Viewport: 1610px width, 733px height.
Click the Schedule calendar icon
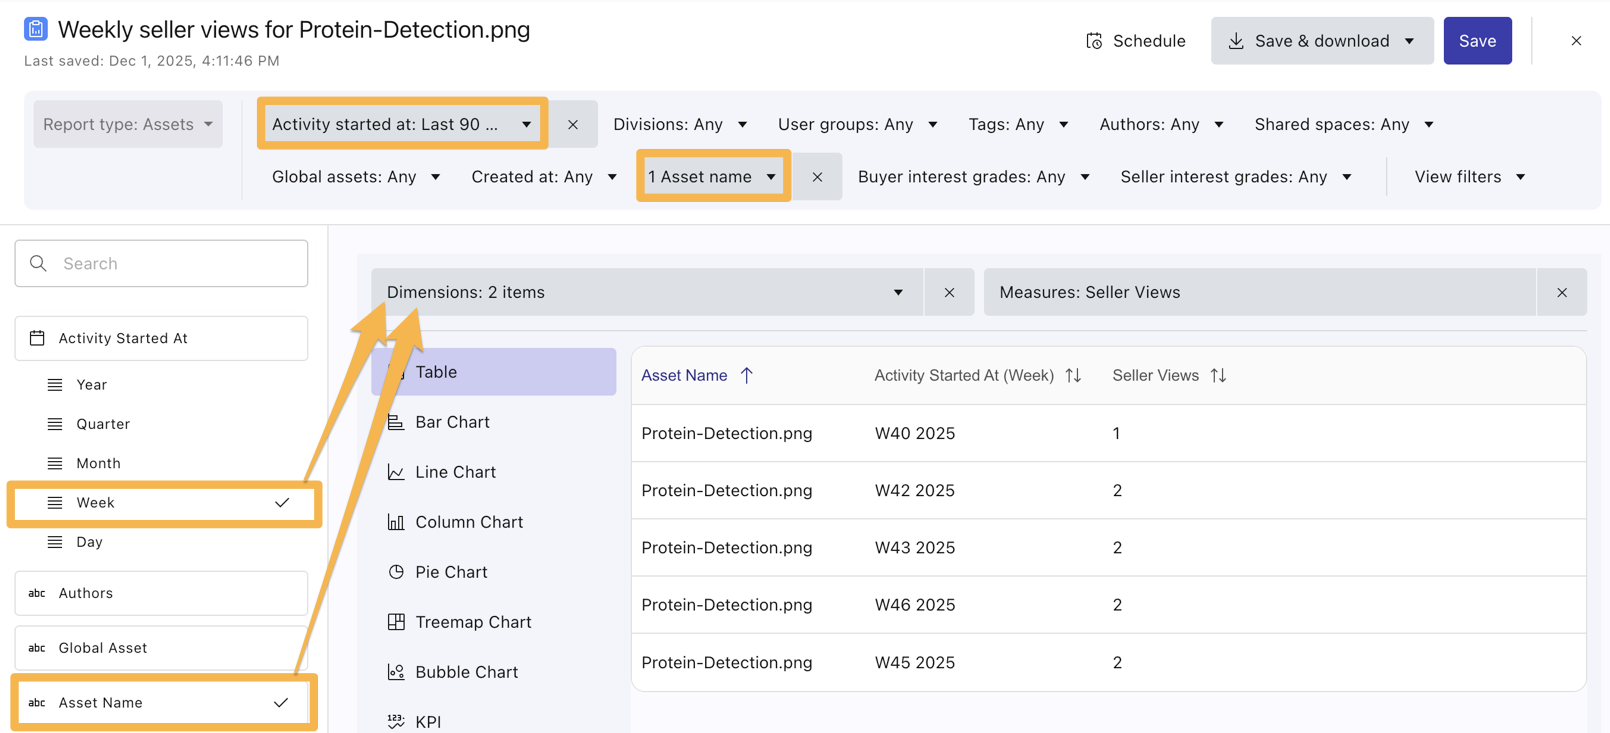coord(1094,41)
